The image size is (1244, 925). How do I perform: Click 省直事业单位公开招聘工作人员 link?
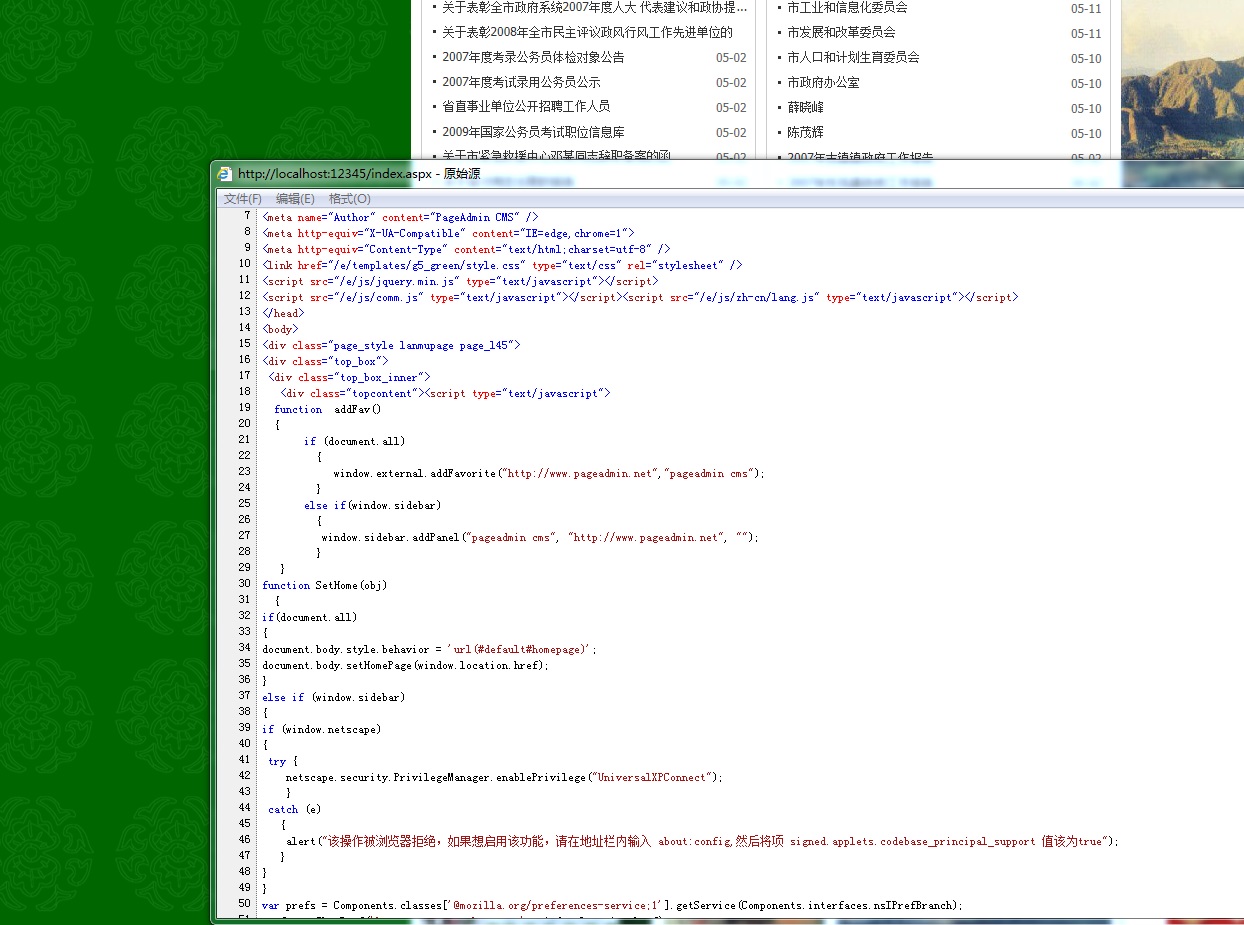pos(526,107)
